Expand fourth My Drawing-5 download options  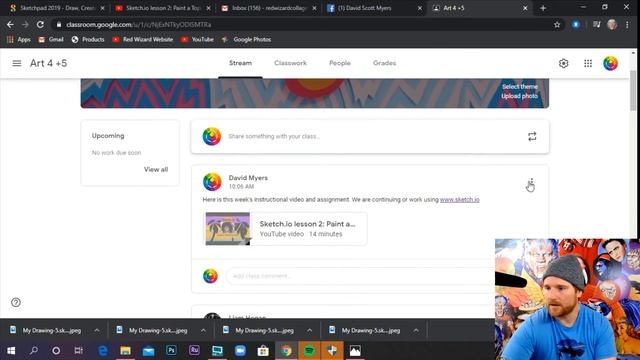coord(416,330)
